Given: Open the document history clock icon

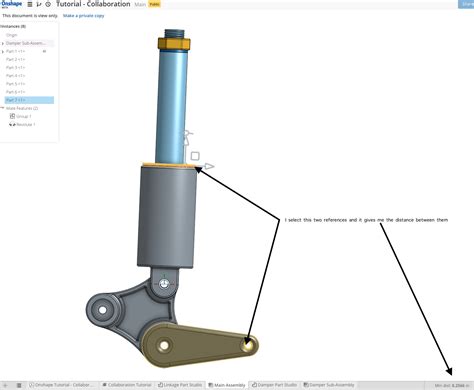Looking at the screenshot, I should point(48,4).
